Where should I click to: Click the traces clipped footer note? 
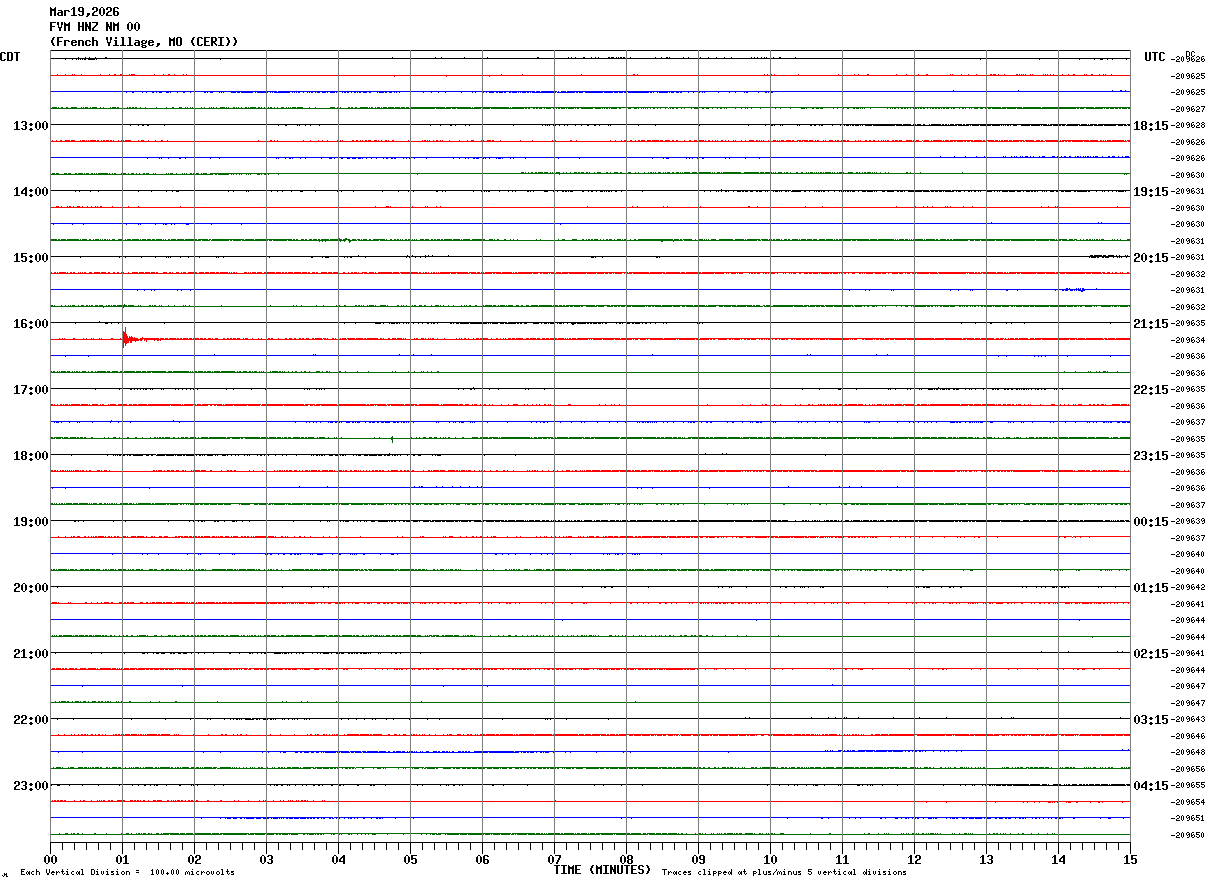[784, 873]
